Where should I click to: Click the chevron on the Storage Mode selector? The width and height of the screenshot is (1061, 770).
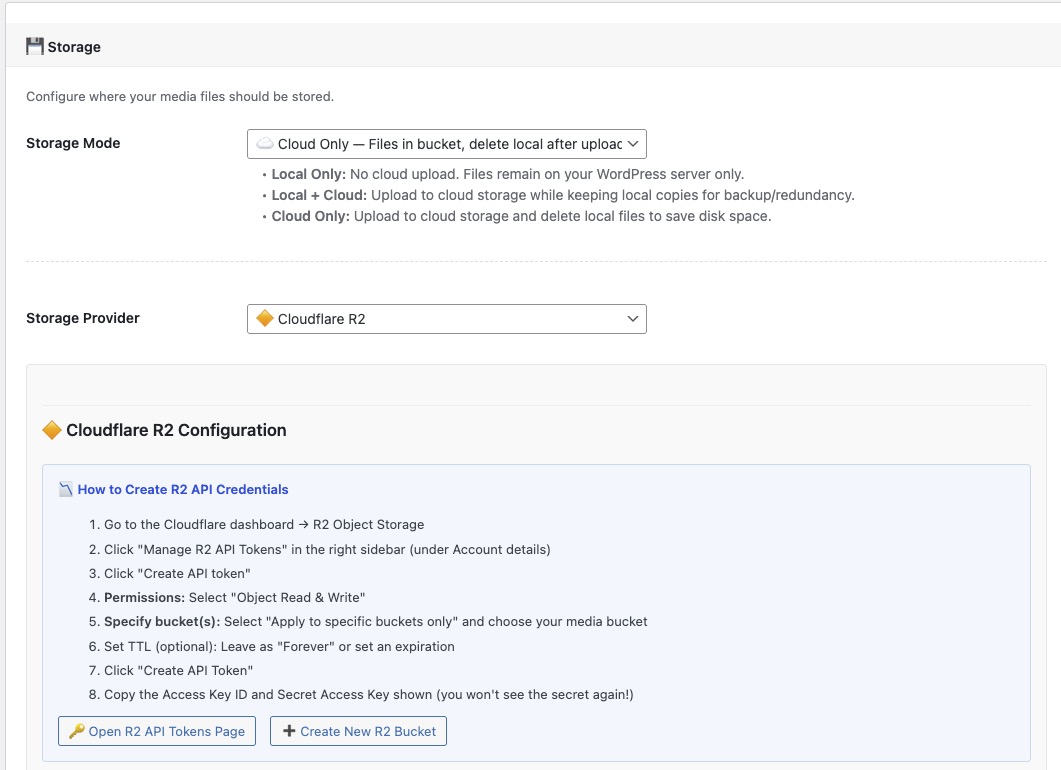633,143
